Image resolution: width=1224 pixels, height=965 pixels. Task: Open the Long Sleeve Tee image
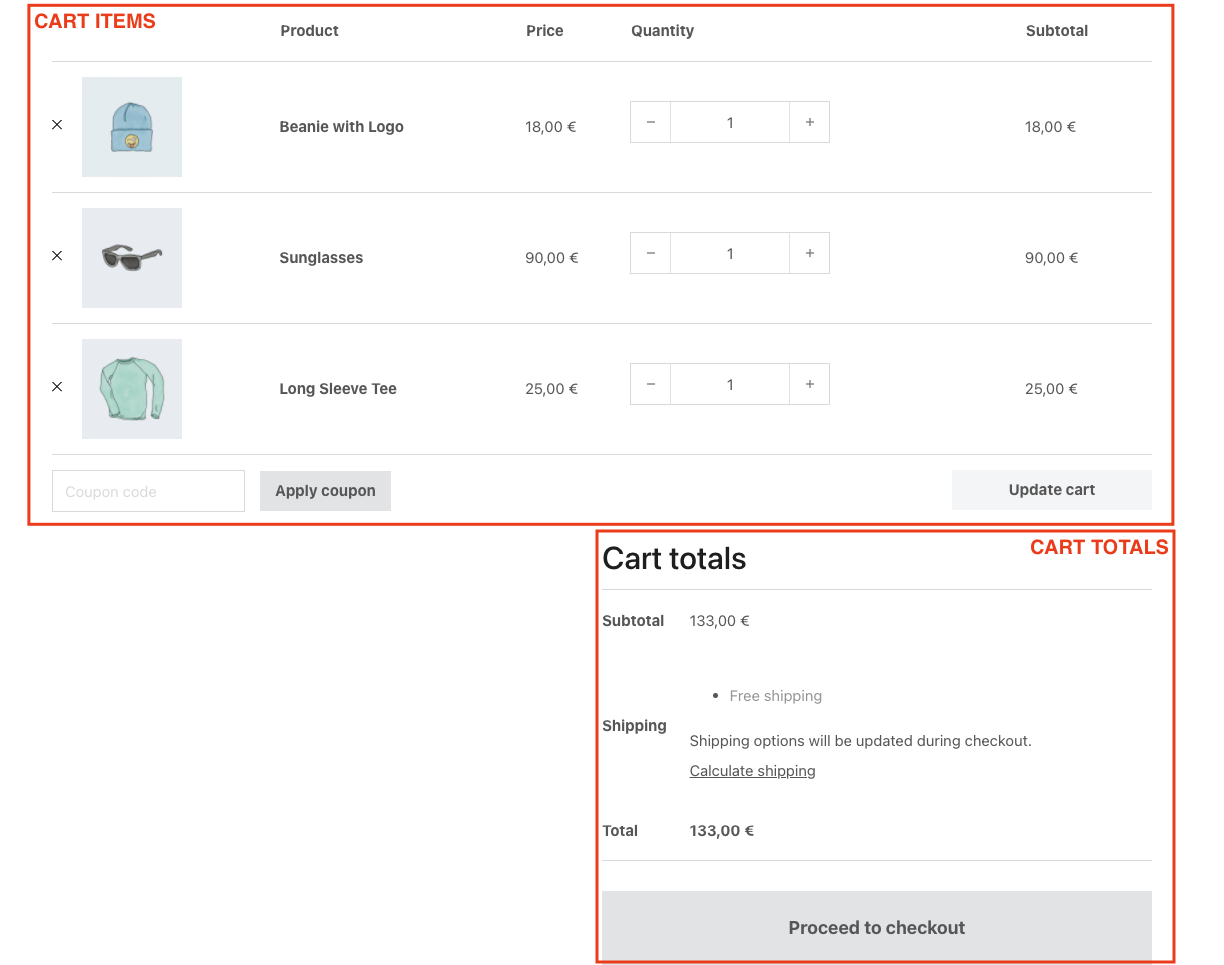tap(132, 389)
